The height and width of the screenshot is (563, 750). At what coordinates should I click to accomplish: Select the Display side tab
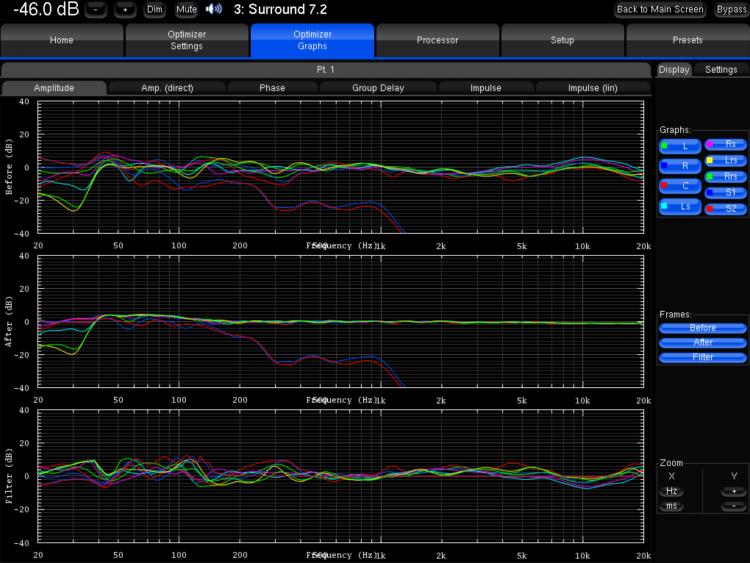point(674,70)
